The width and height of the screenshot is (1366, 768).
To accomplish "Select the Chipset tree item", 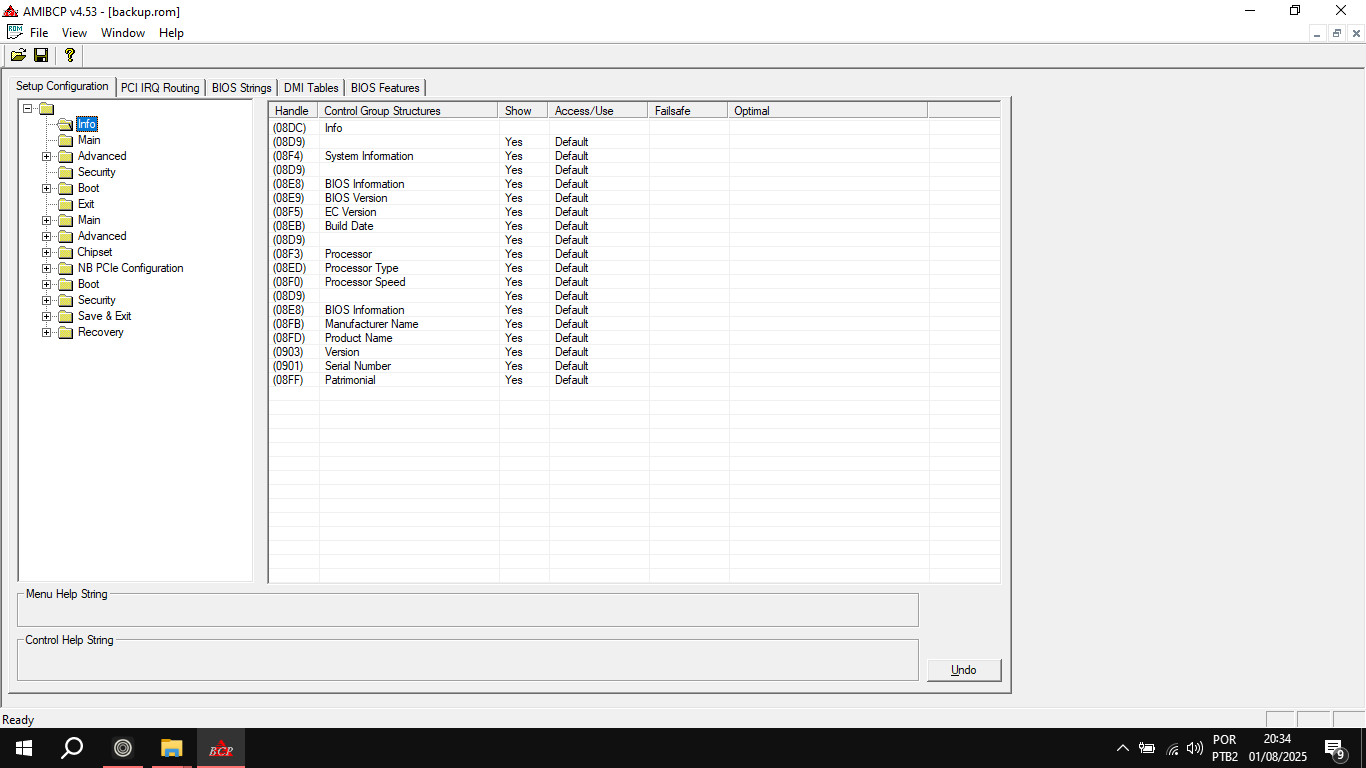I will (x=95, y=252).
